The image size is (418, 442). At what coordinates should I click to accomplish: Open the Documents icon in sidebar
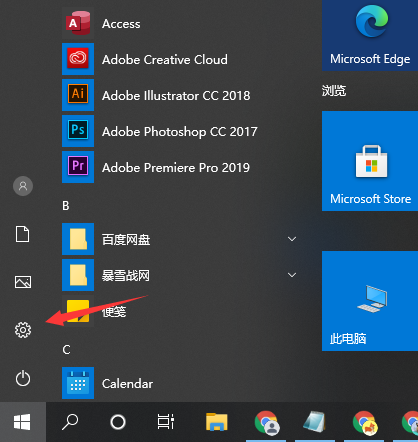point(23,234)
